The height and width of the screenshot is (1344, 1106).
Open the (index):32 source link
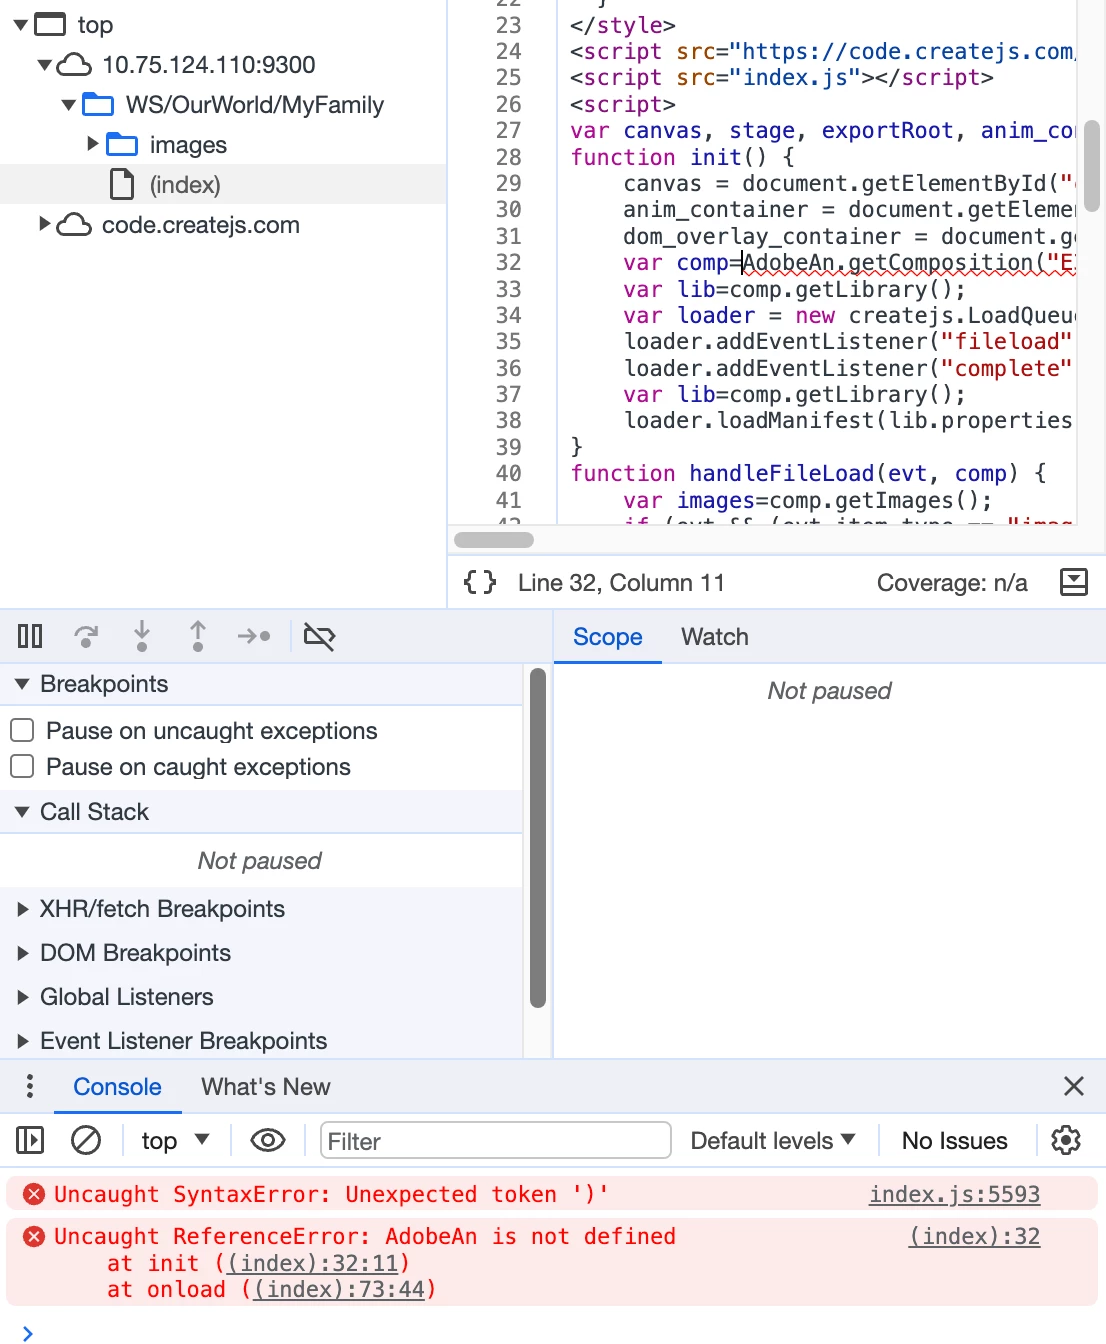tap(974, 1236)
